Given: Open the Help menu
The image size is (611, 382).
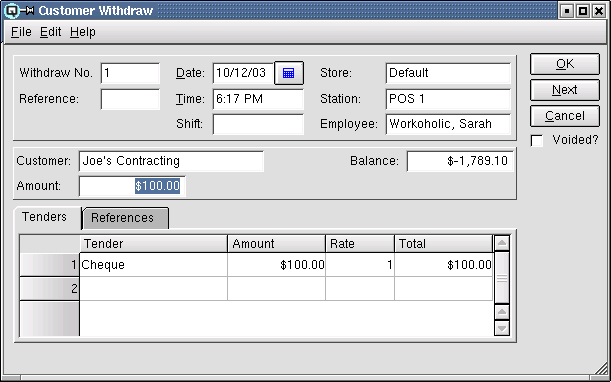Looking at the screenshot, I should coord(83,32).
